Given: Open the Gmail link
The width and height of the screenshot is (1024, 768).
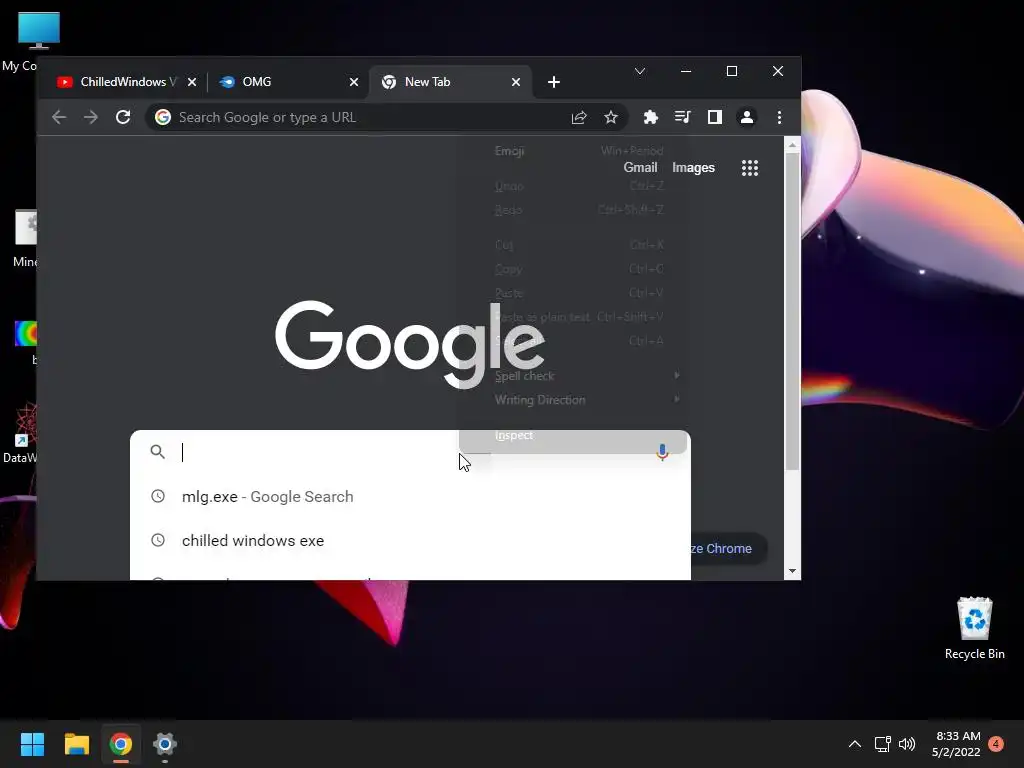Looking at the screenshot, I should pos(640,168).
